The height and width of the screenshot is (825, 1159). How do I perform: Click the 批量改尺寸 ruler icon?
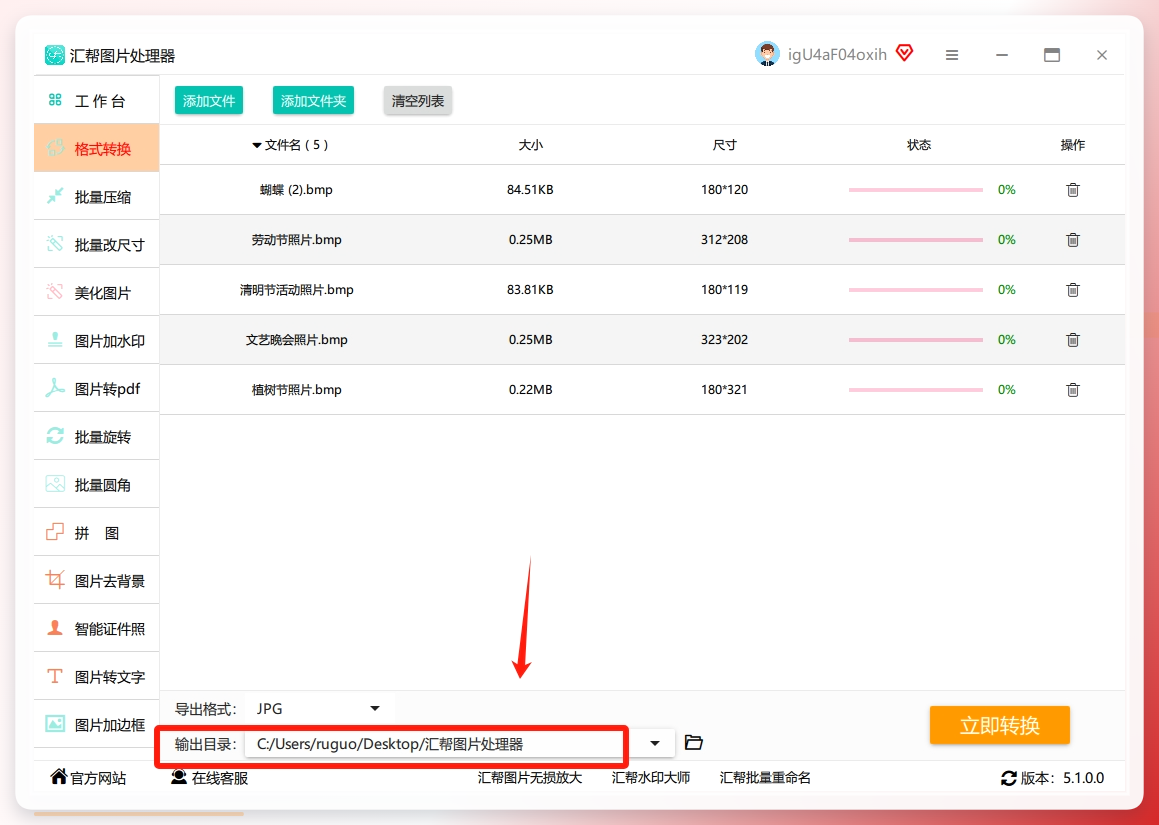click(x=55, y=244)
